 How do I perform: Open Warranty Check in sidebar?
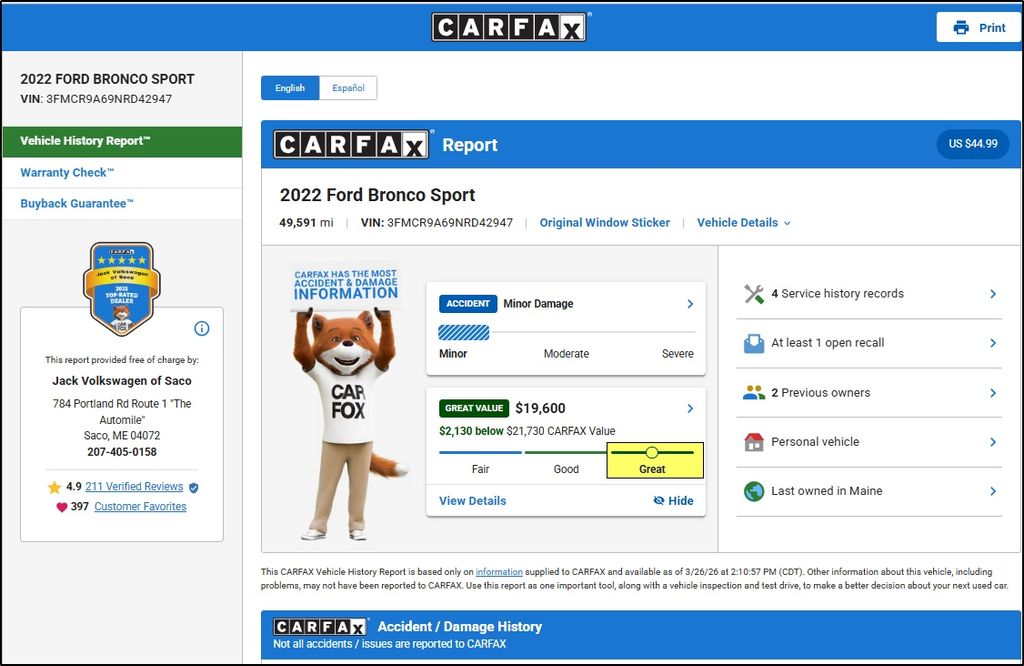[x=67, y=173]
